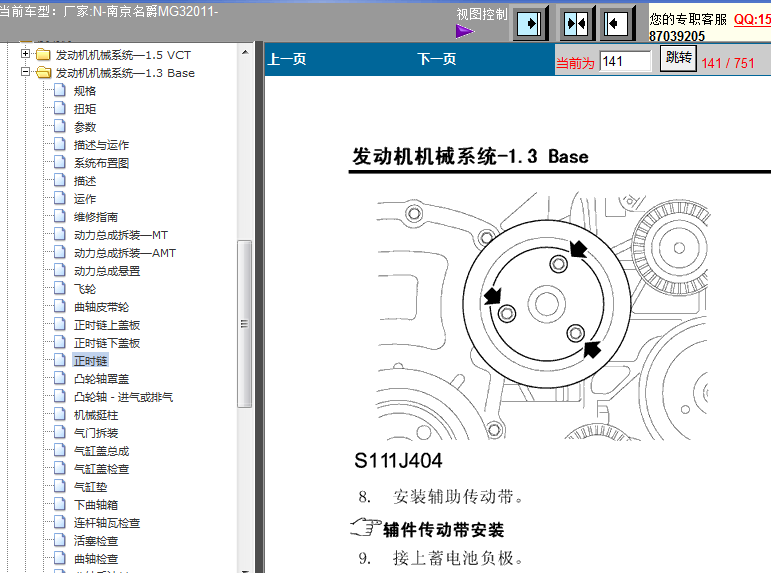This screenshot has height=573, width=771.
Task: Go to previous page via 上一页
Action: point(287,59)
